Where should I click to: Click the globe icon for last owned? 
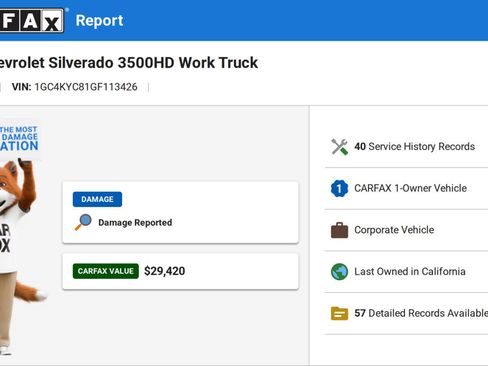click(x=339, y=272)
